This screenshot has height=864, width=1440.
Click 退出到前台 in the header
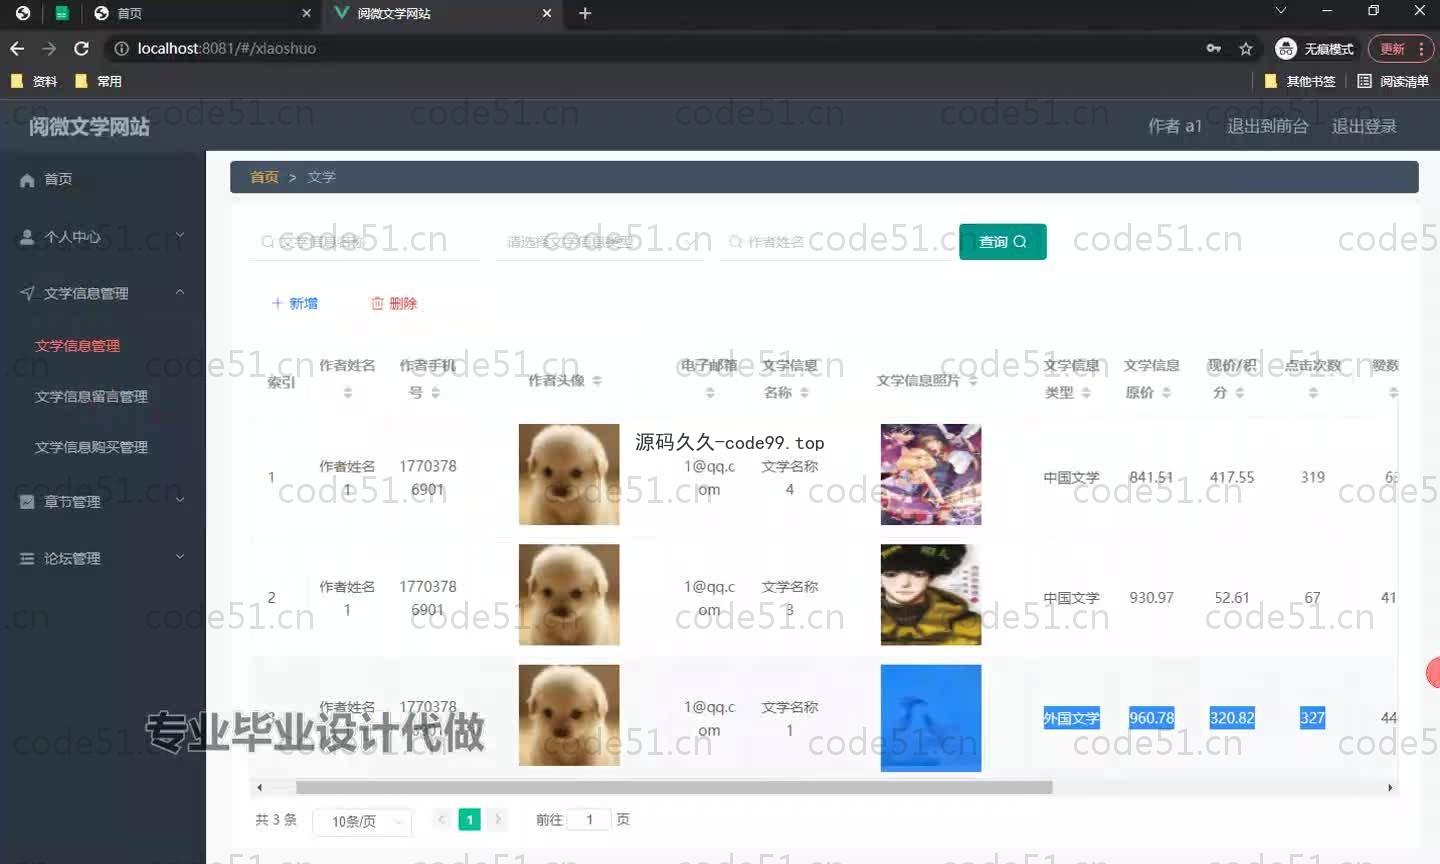[1268, 126]
